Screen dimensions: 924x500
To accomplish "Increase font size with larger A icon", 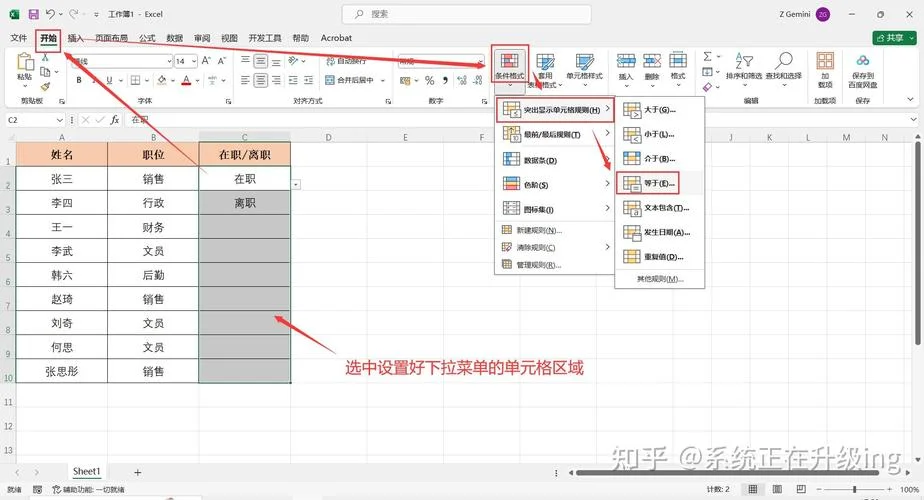I will tap(206, 61).
